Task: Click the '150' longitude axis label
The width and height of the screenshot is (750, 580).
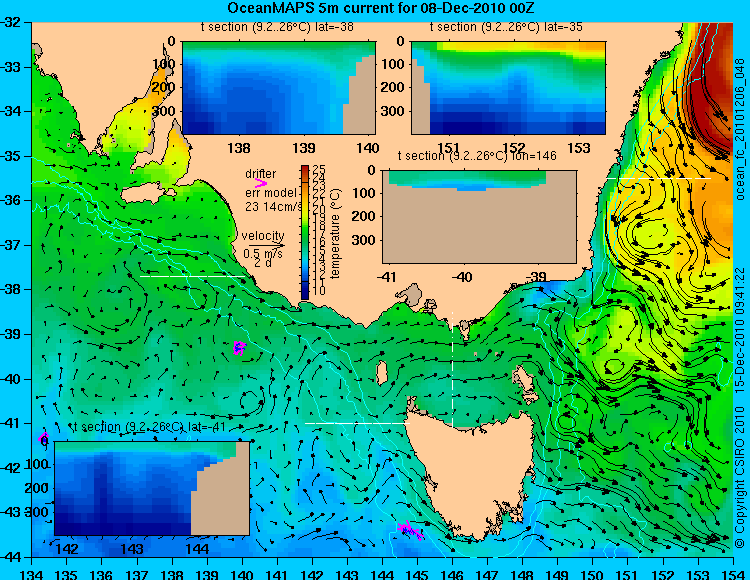Action: click(x=593, y=574)
